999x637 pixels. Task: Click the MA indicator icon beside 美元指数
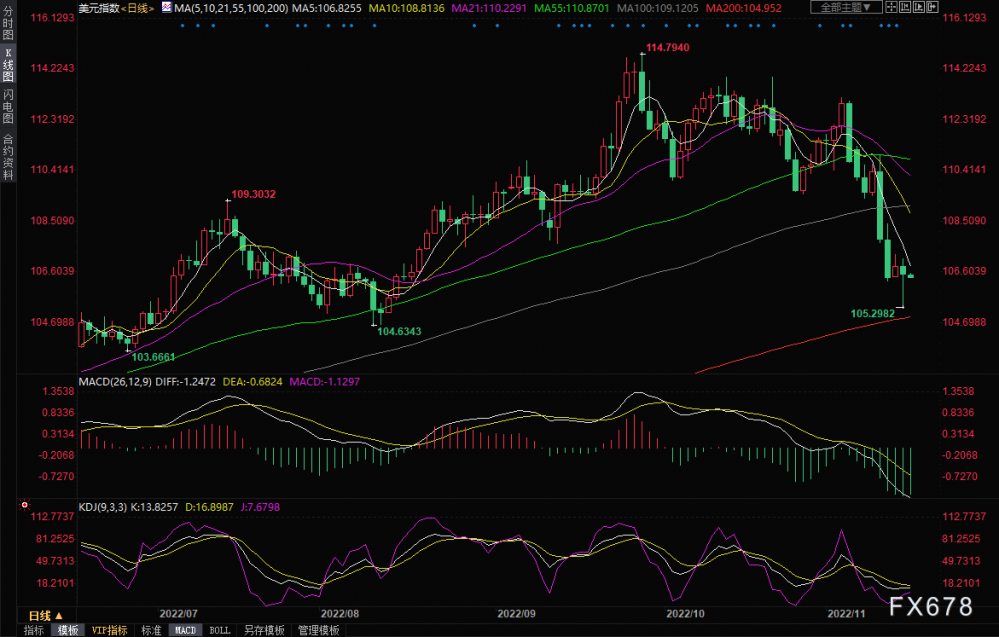tap(167, 8)
